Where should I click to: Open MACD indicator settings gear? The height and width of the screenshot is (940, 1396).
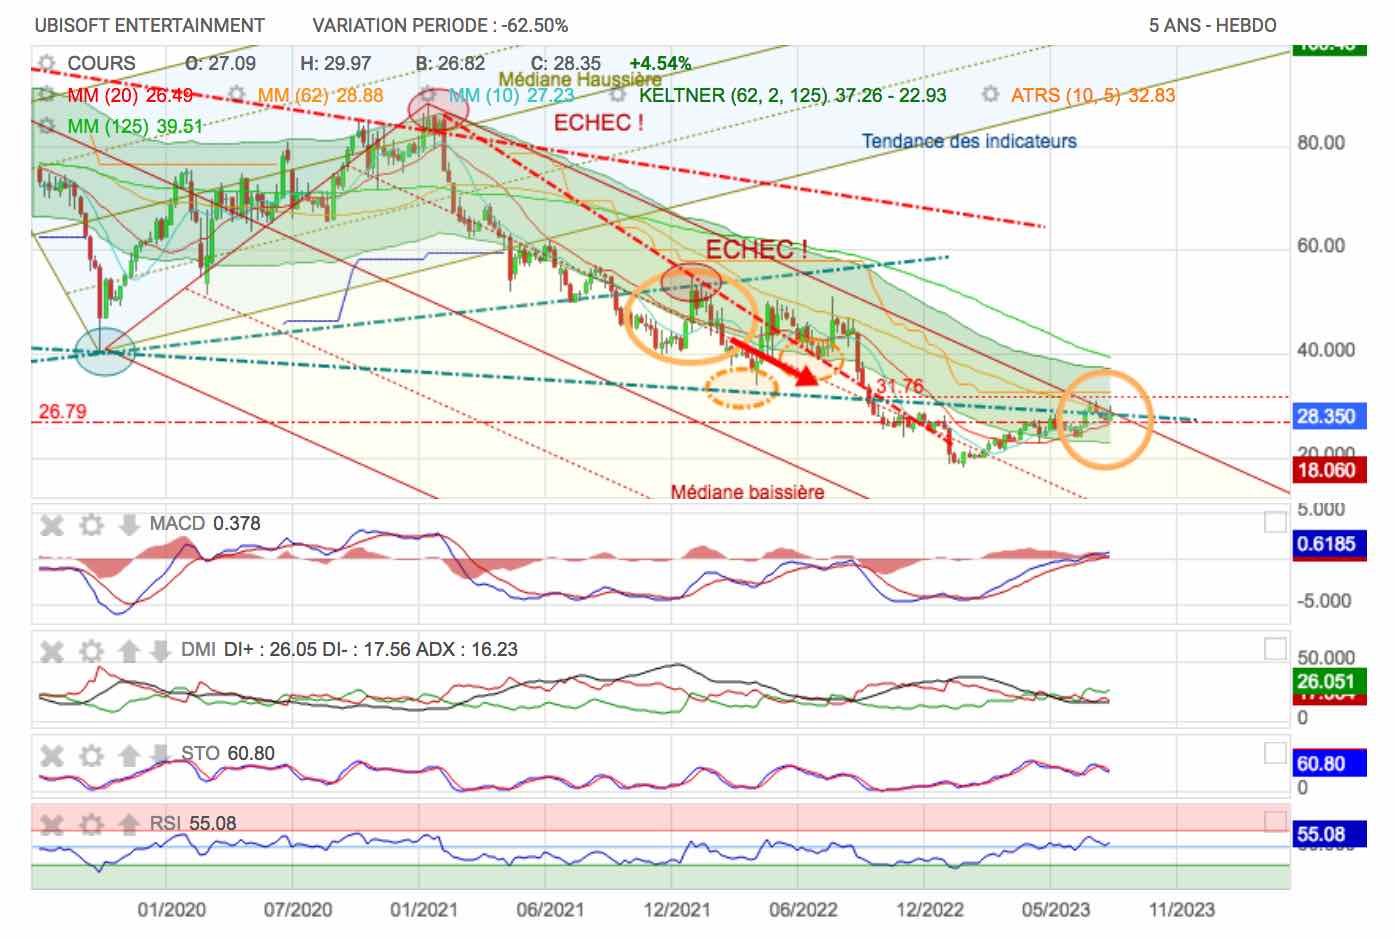point(91,524)
